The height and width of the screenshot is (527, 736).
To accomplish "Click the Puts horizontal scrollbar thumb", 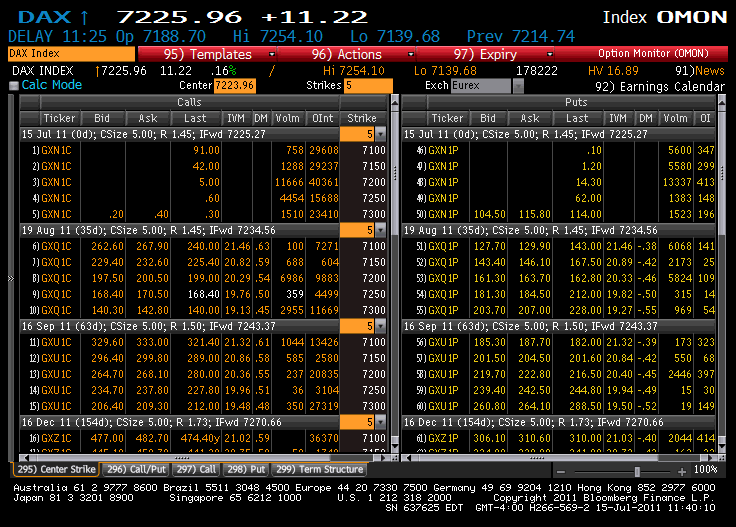I will pos(537,458).
